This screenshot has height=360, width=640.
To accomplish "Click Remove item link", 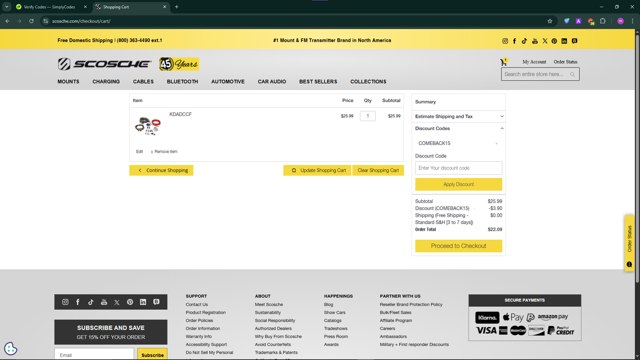I will pyautogui.click(x=164, y=151).
